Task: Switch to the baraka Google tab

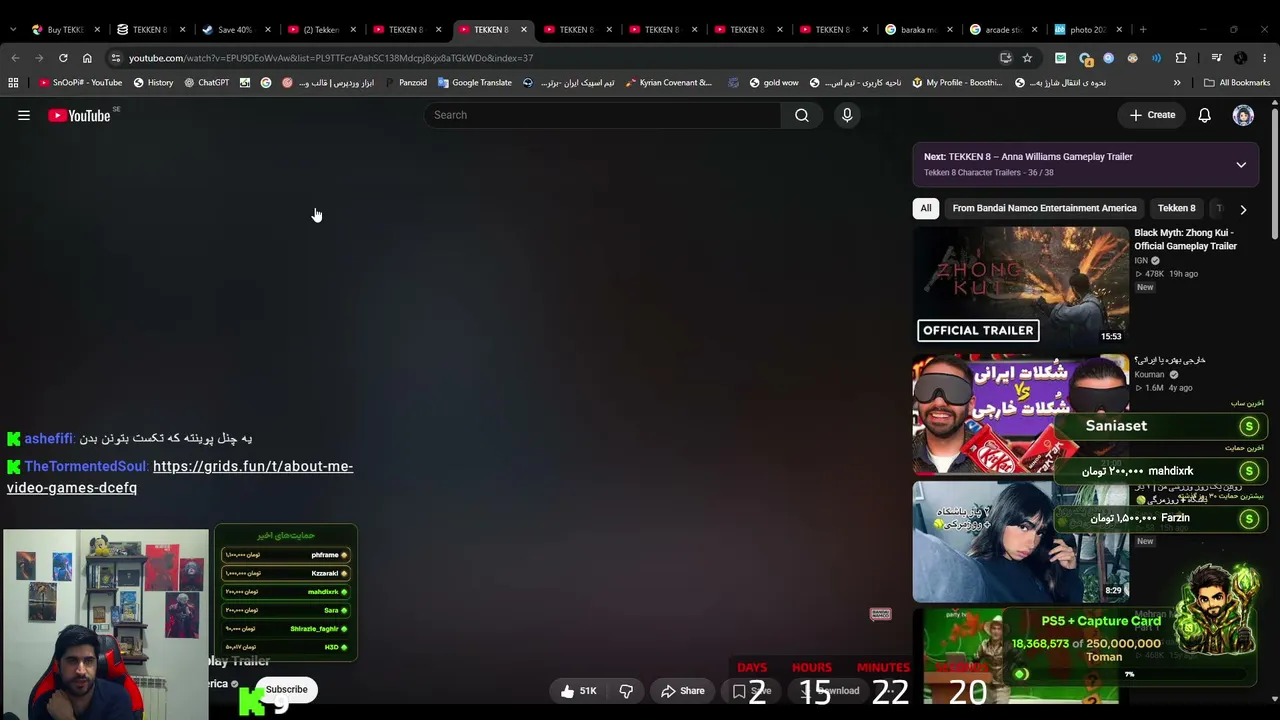Action: click(918, 30)
